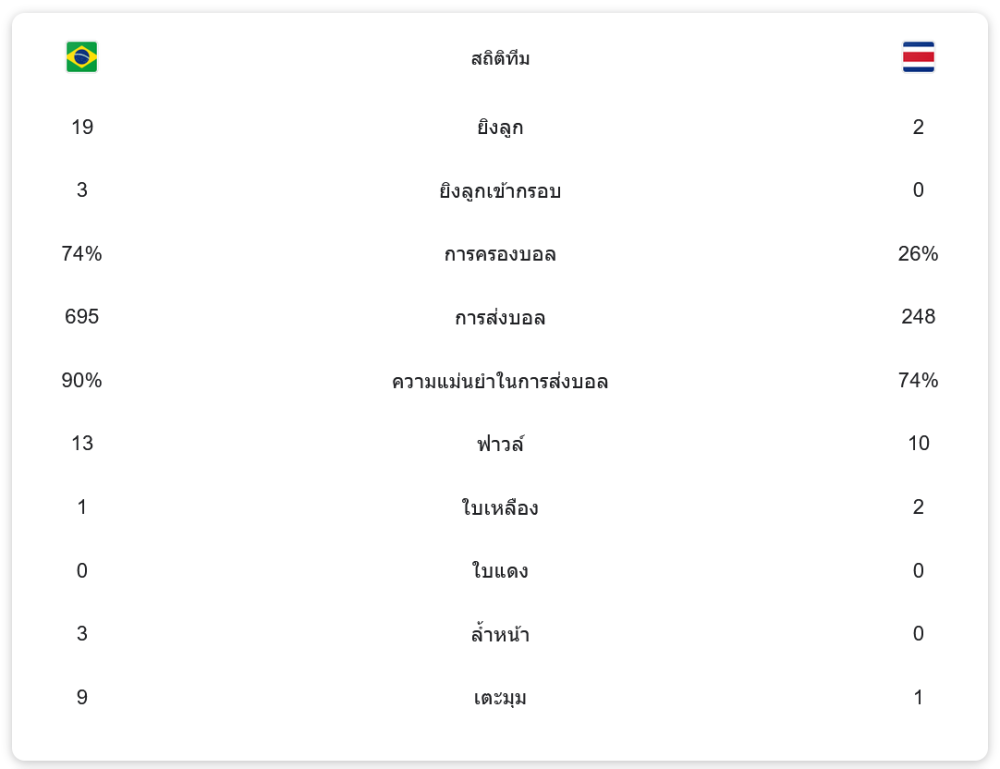Select Brazil's 695 passes value
Image resolution: width=1000 pixels, height=769 pixels.
tap(82, 317)
